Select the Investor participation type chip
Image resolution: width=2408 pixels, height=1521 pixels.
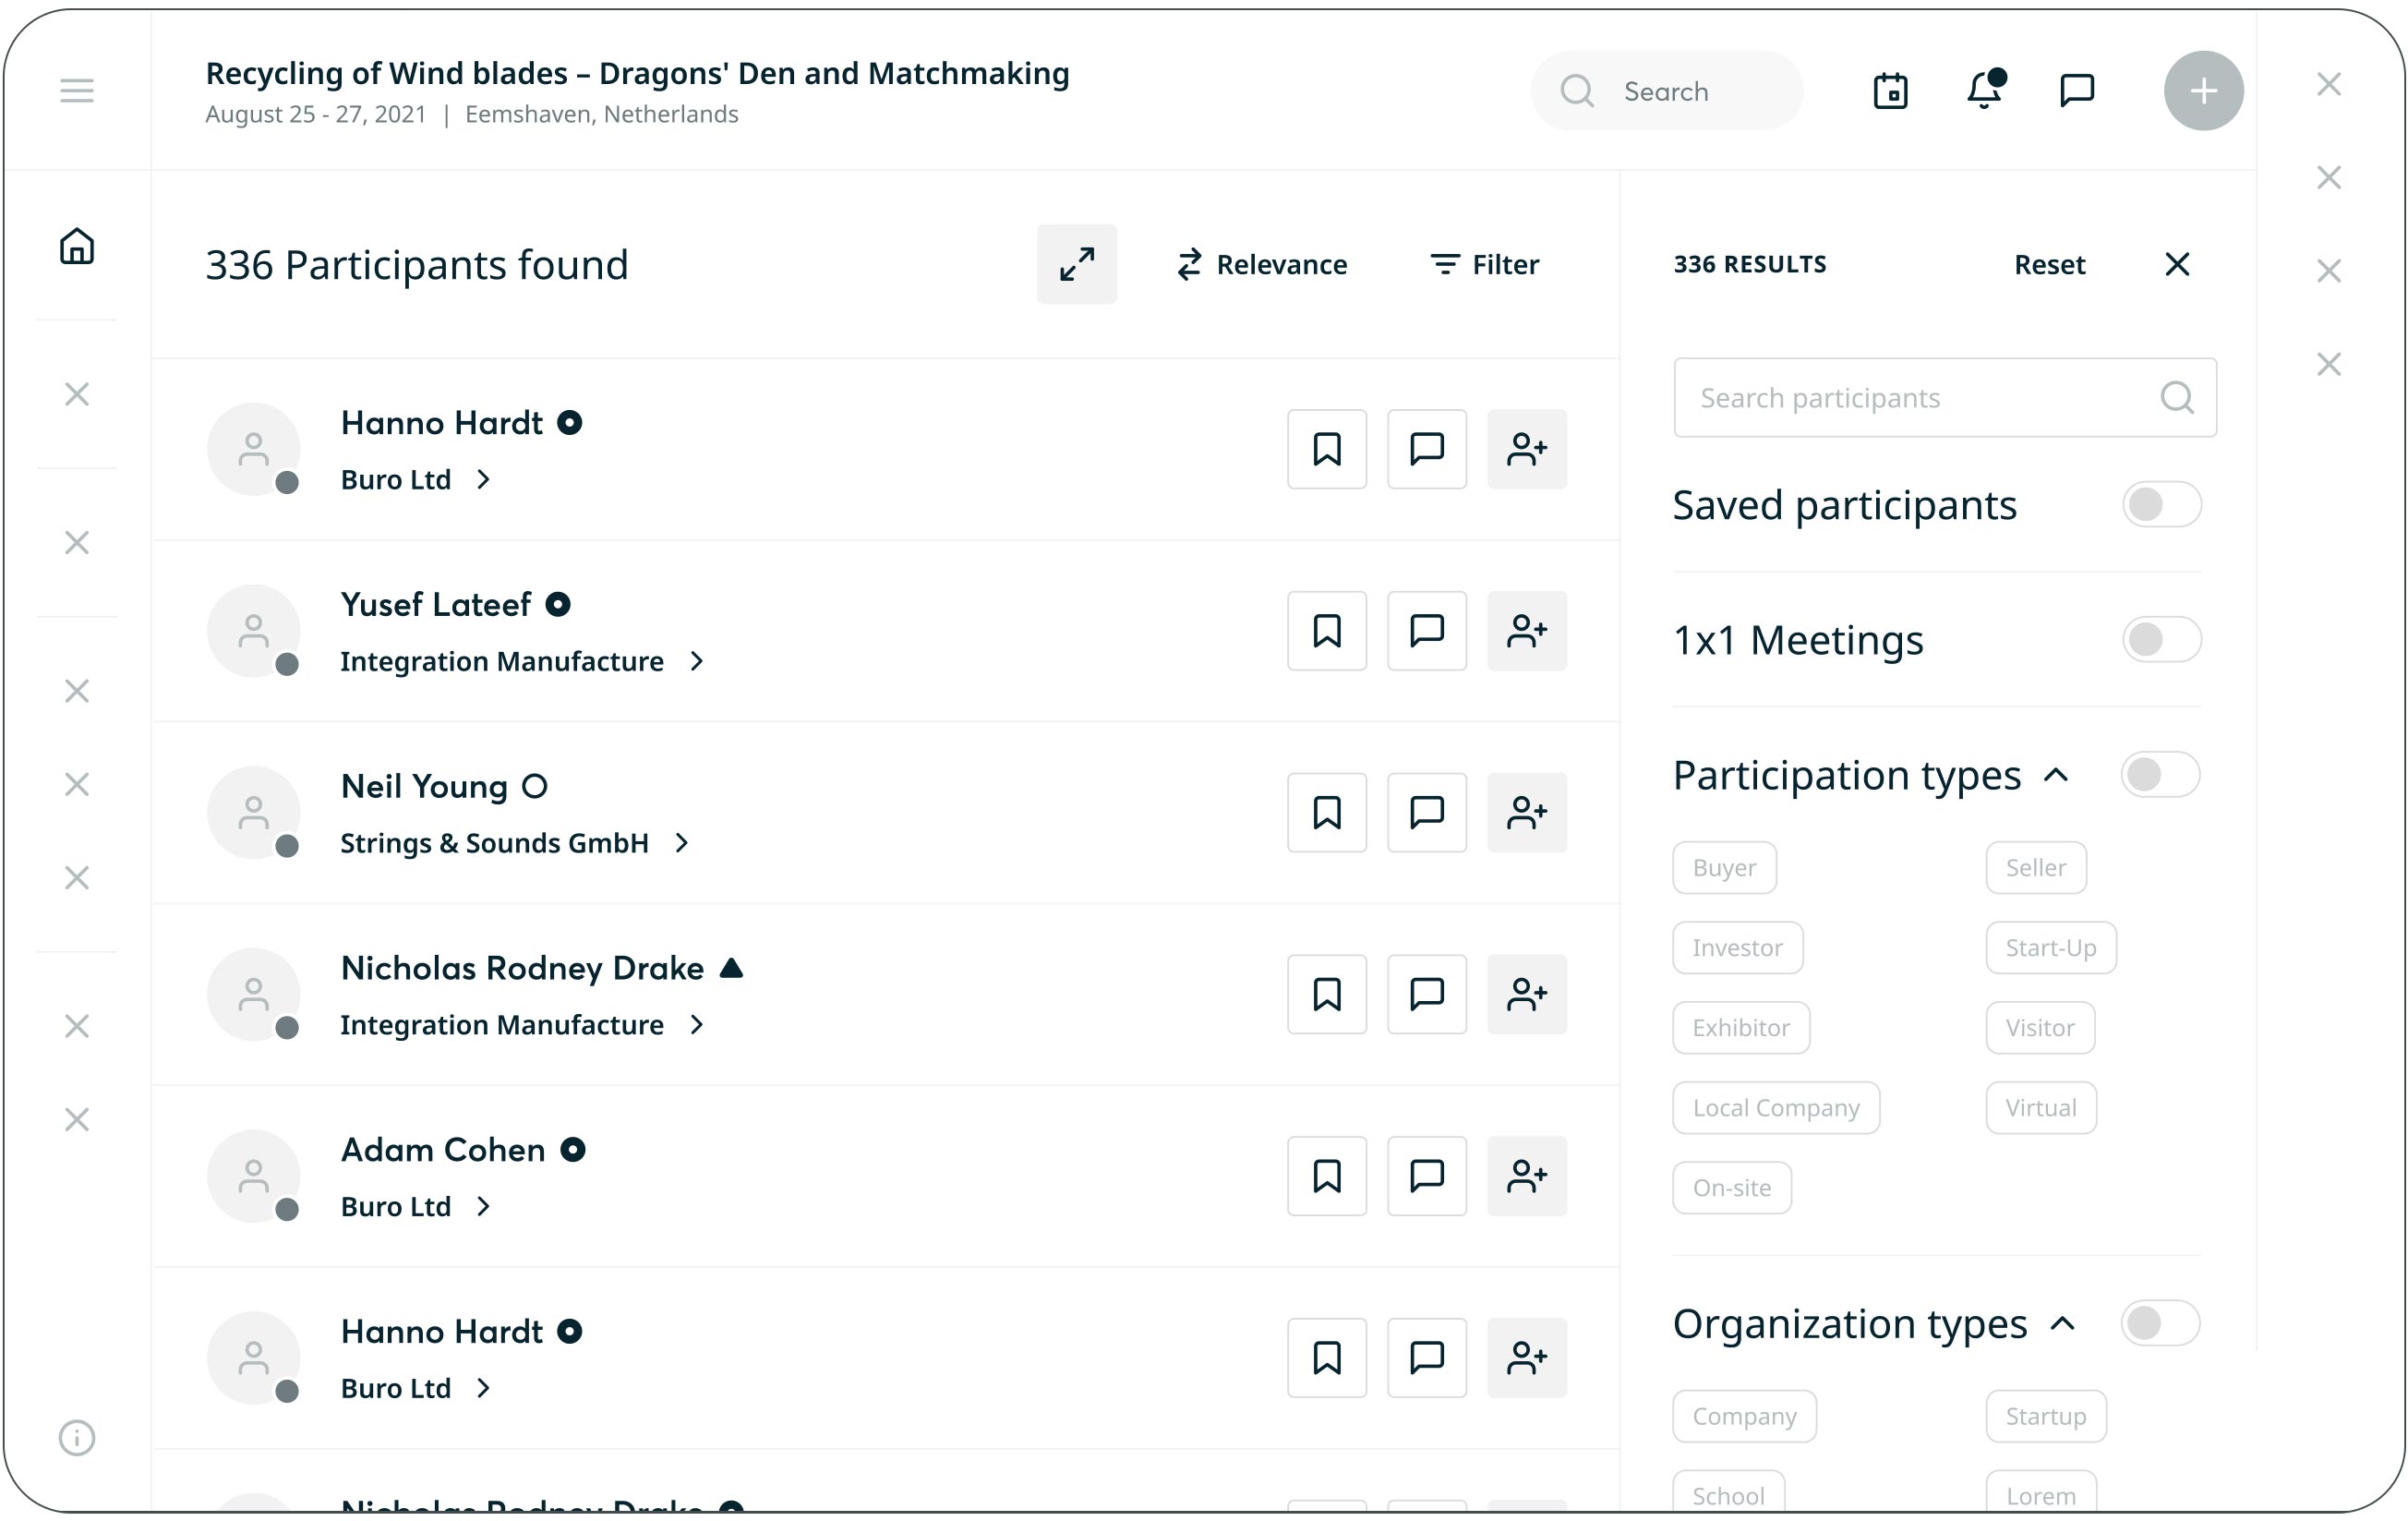pos(1736,948)
